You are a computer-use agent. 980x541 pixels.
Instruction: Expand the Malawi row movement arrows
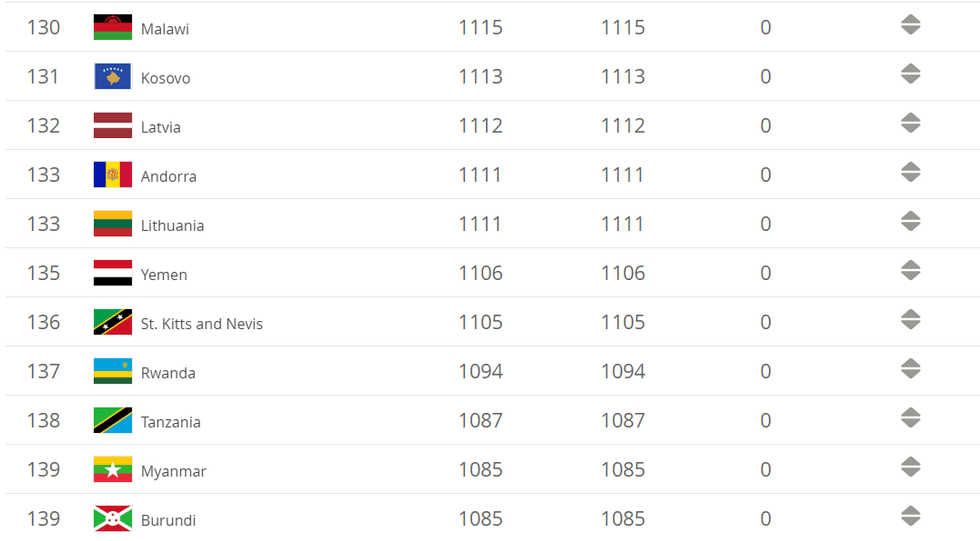tap(910, 25)
